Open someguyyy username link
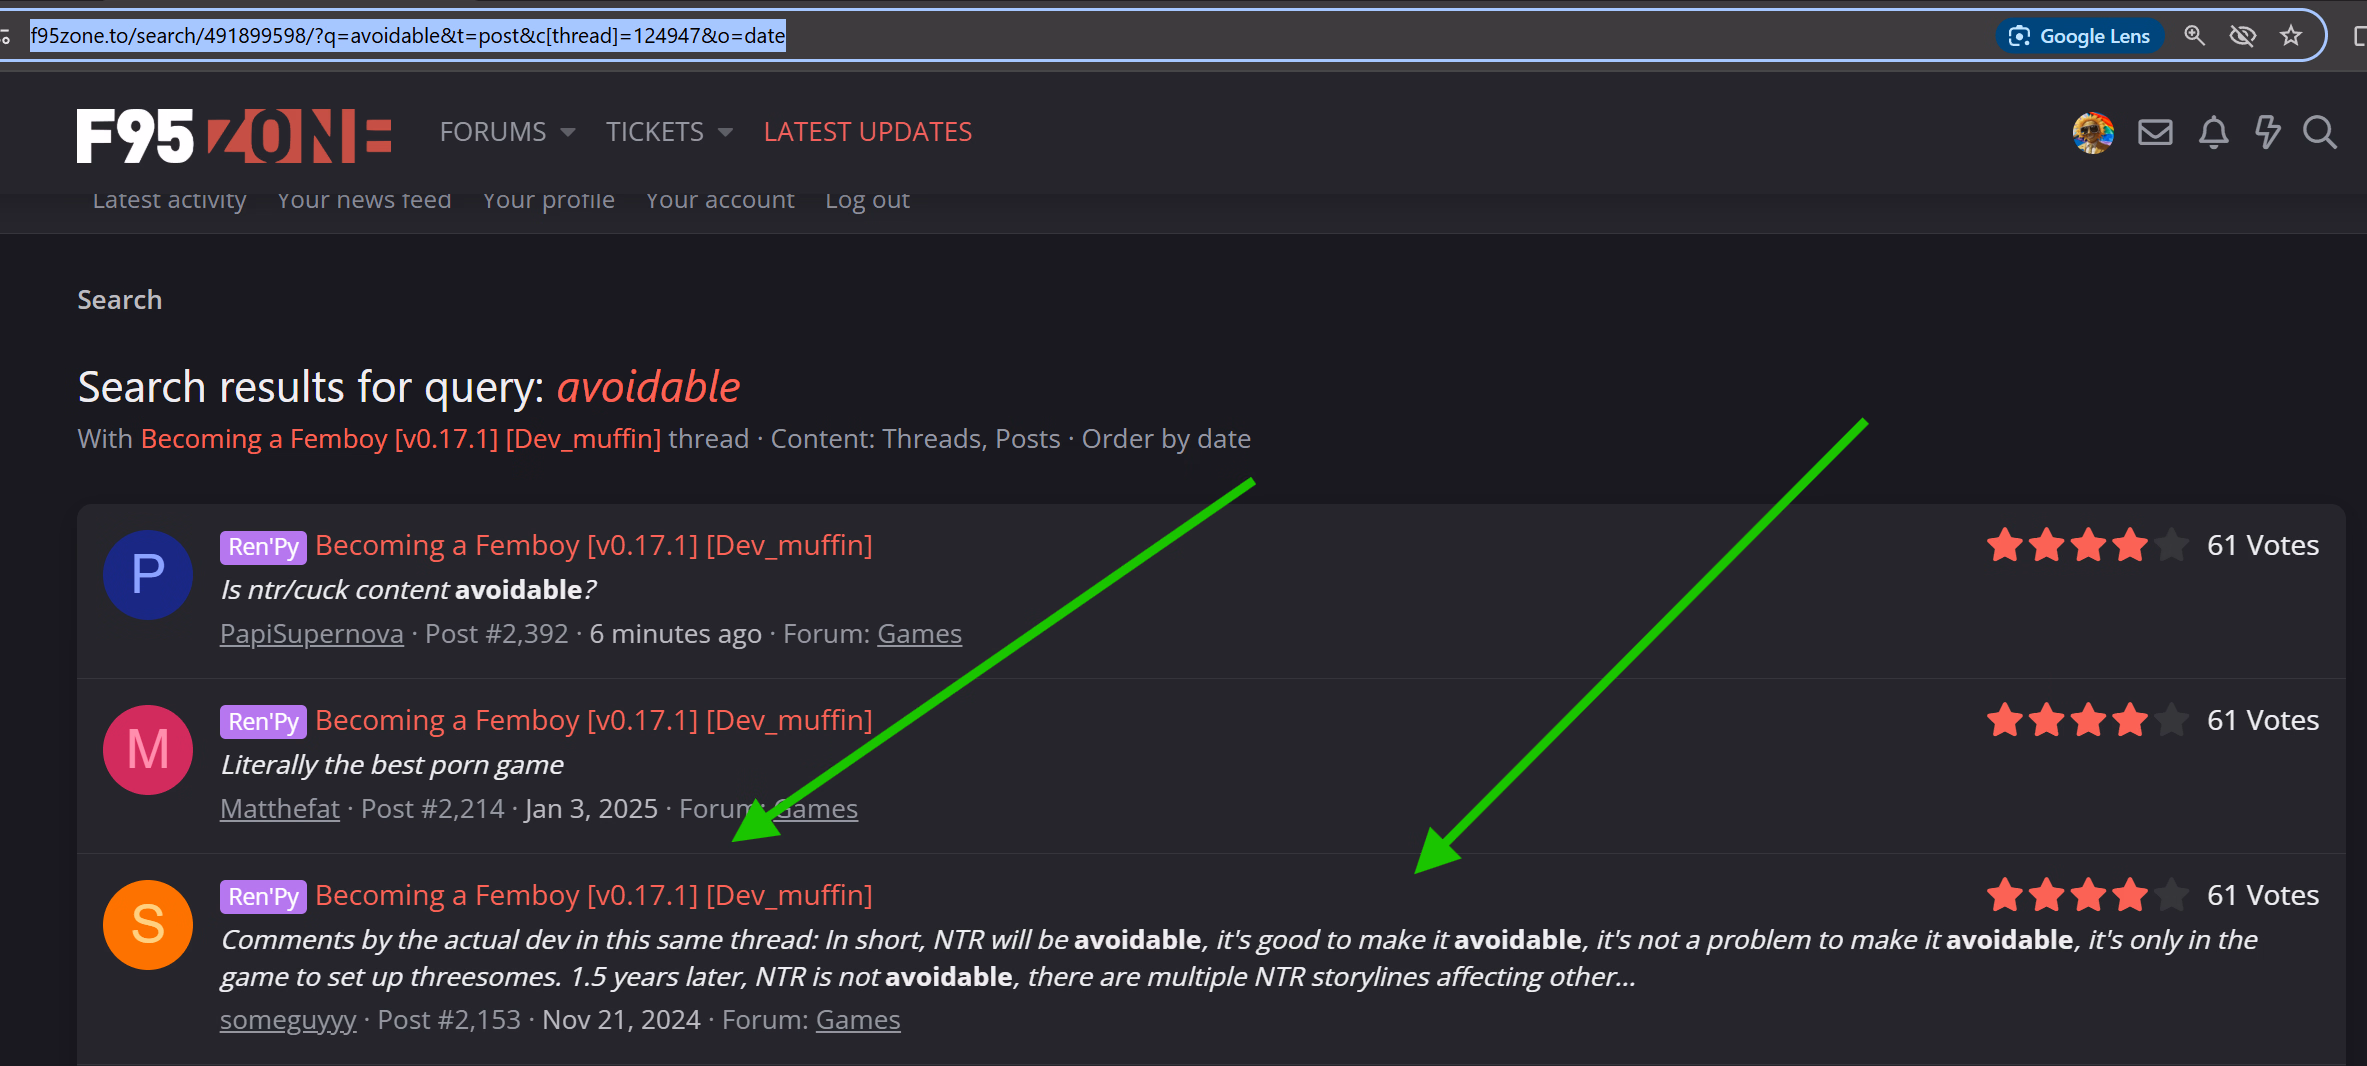The height and width of the screenshot is (1066, 2367). (x=288, y=1020)
